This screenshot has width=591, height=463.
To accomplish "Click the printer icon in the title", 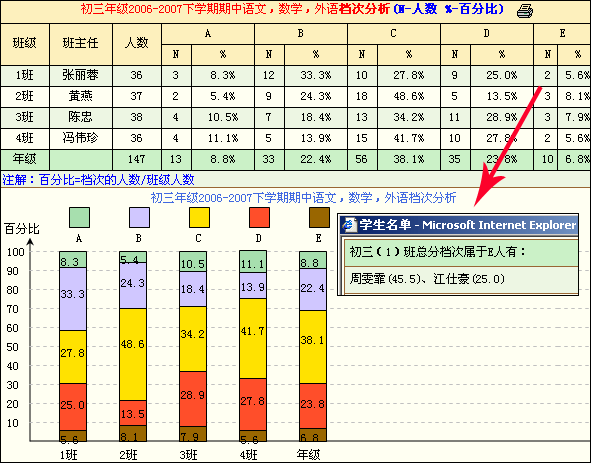I will pyautogui.click(x=525, y=11).
